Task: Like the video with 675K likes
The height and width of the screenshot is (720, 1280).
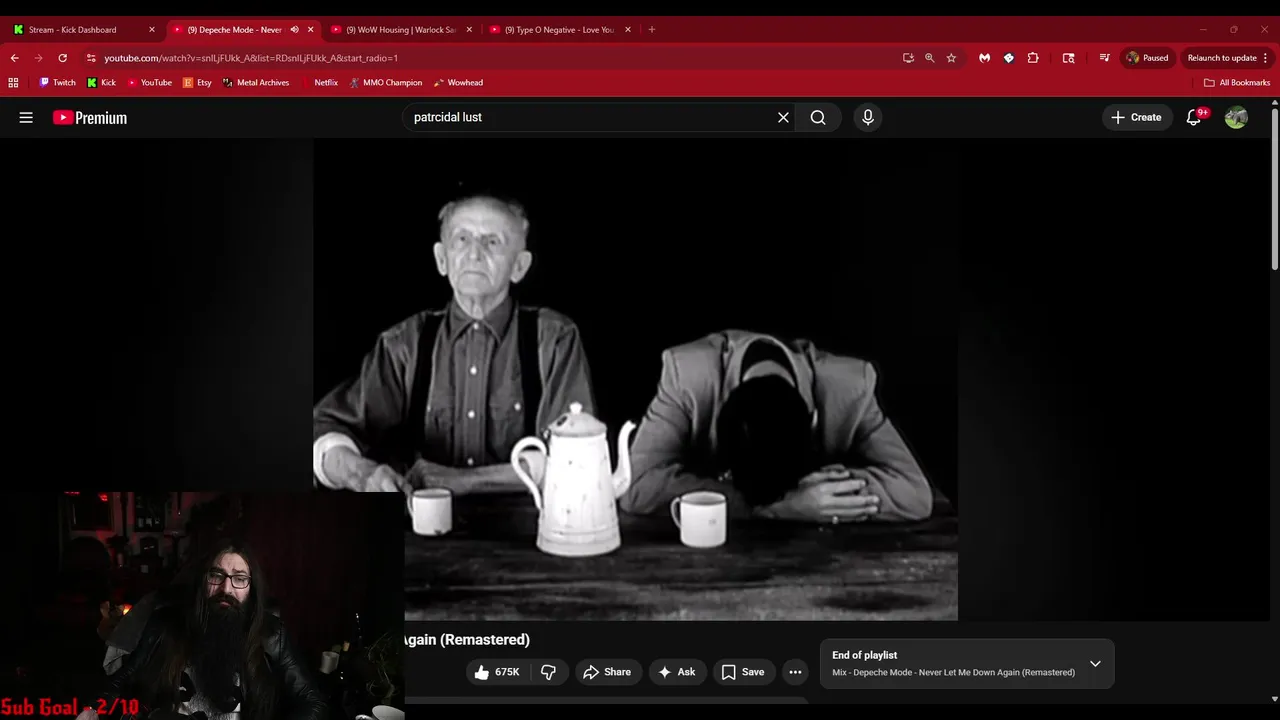Action: click(498, 672)
